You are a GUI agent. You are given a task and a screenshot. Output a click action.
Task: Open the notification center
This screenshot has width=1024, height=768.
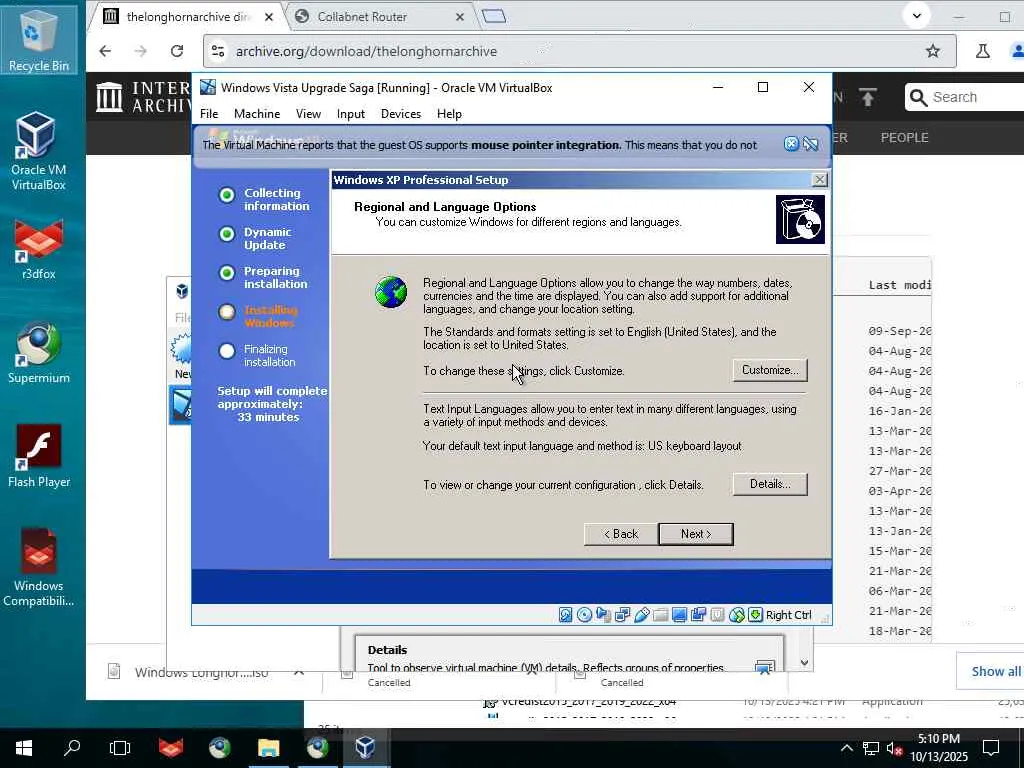[x=991, y=748]
